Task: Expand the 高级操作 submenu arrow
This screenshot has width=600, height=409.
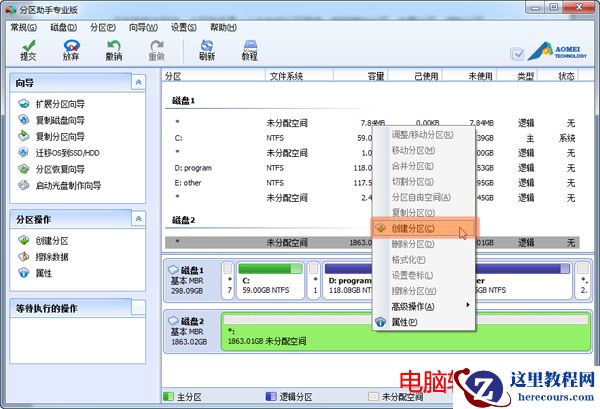Action: click(468, 305)
